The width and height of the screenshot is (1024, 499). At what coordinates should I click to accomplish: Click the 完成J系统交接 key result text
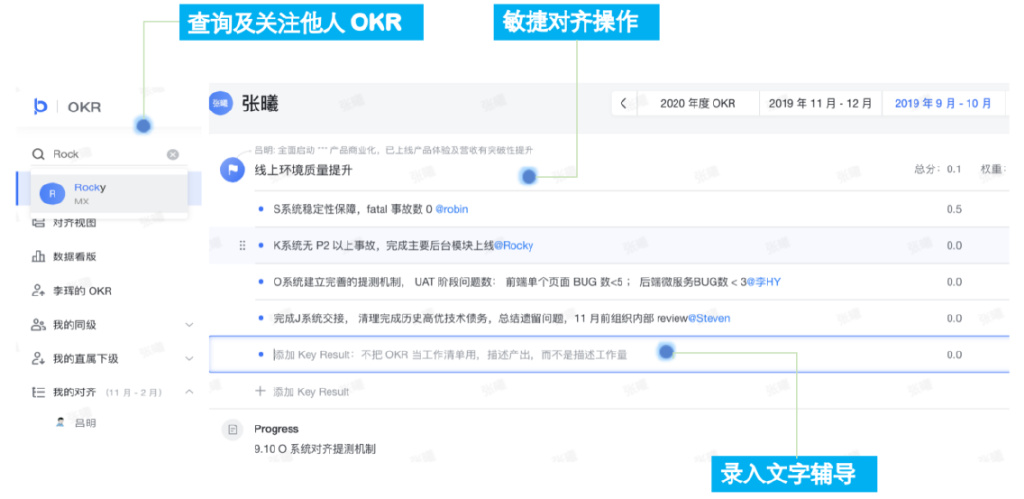480,319
